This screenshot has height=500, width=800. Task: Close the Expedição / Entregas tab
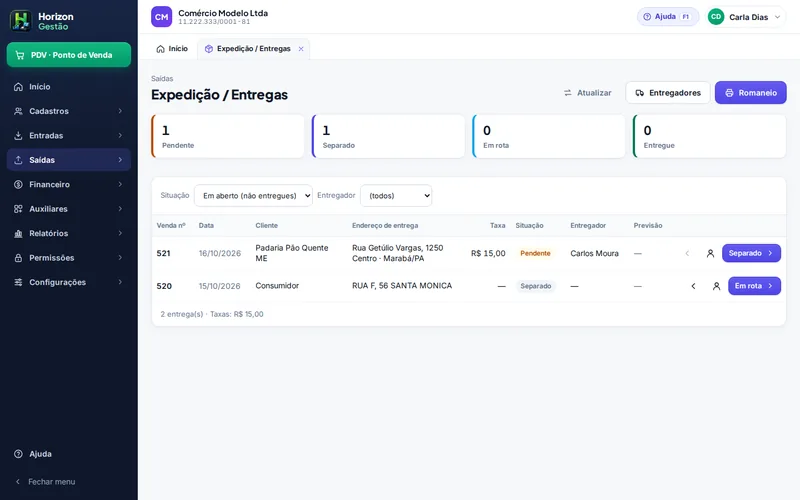301,49
